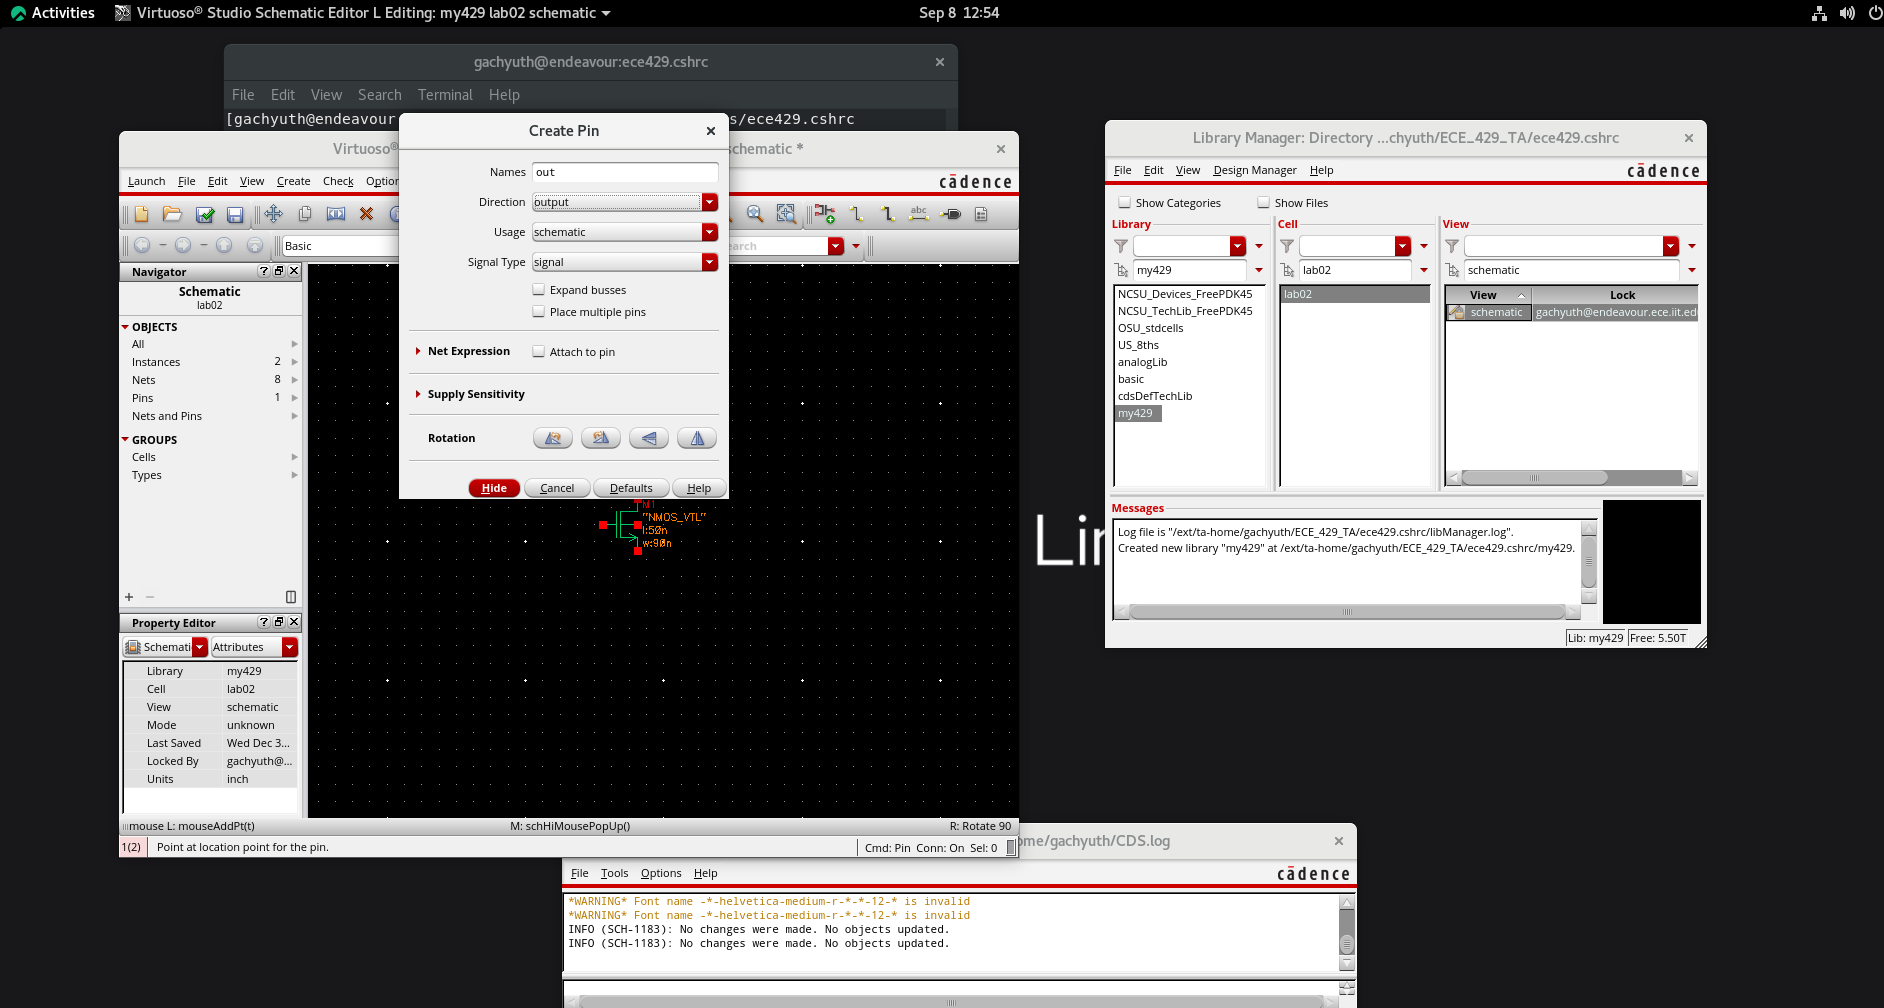Collapse the OBJECTS tree in Navigator

click(125, 327)
